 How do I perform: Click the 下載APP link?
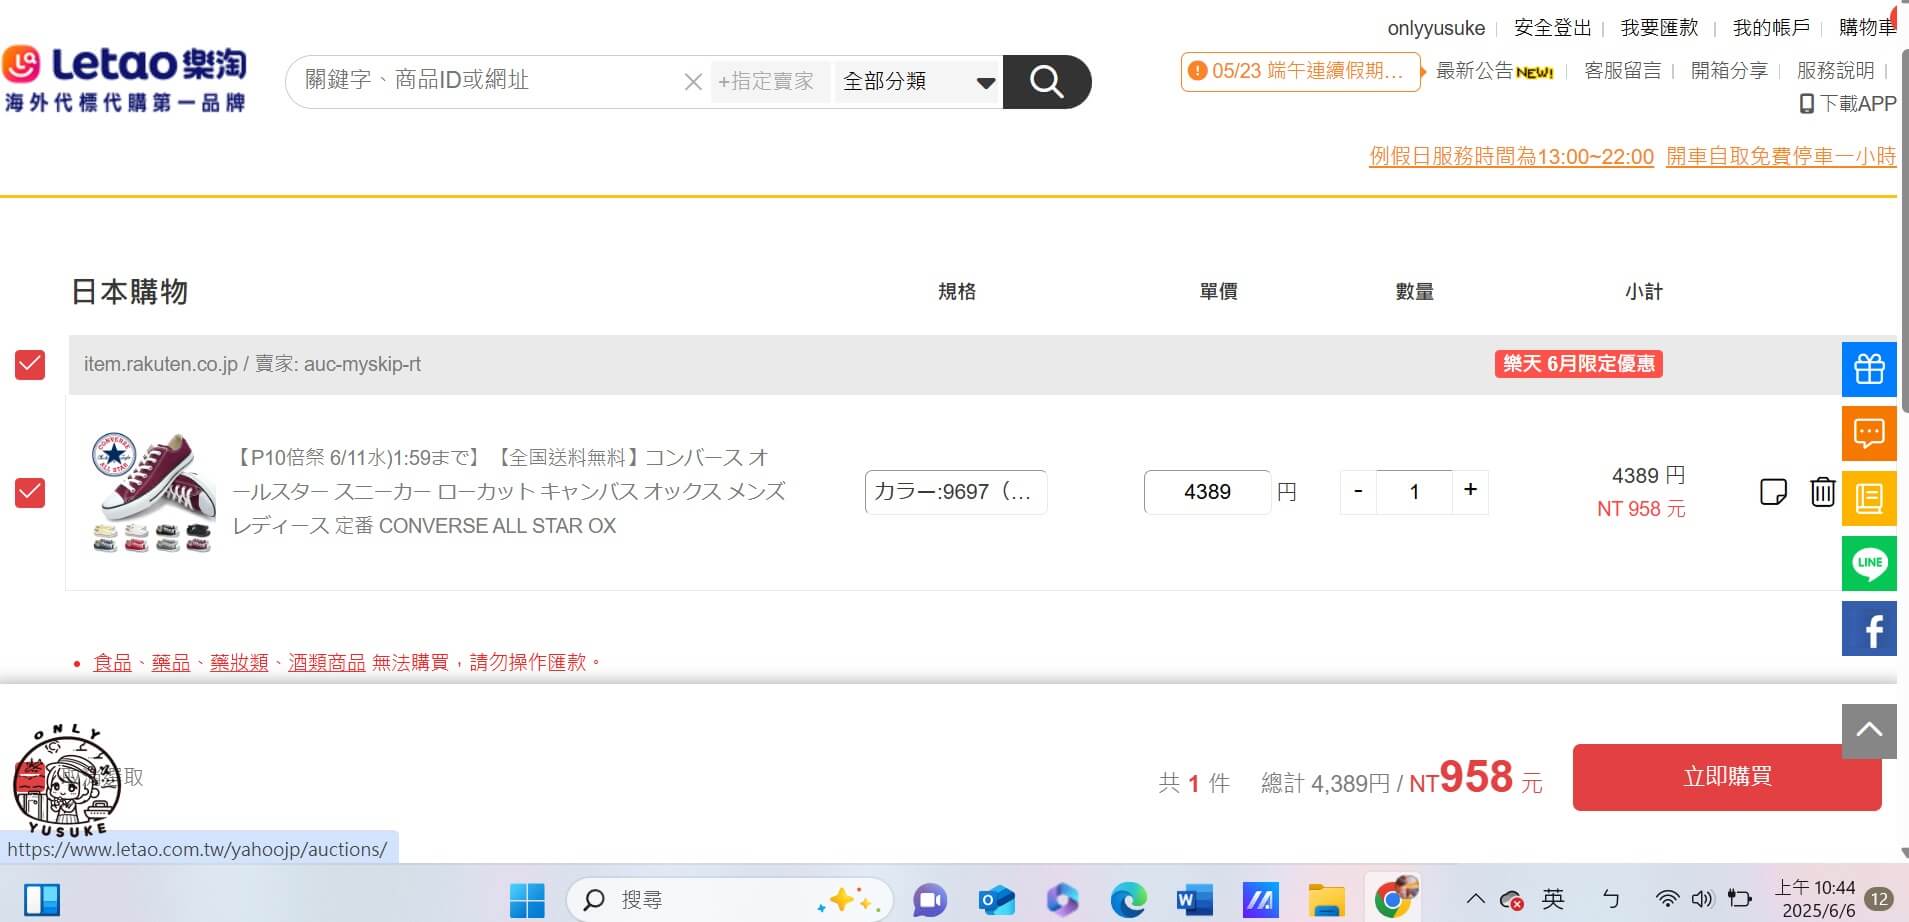click(x=1848, y=104)
